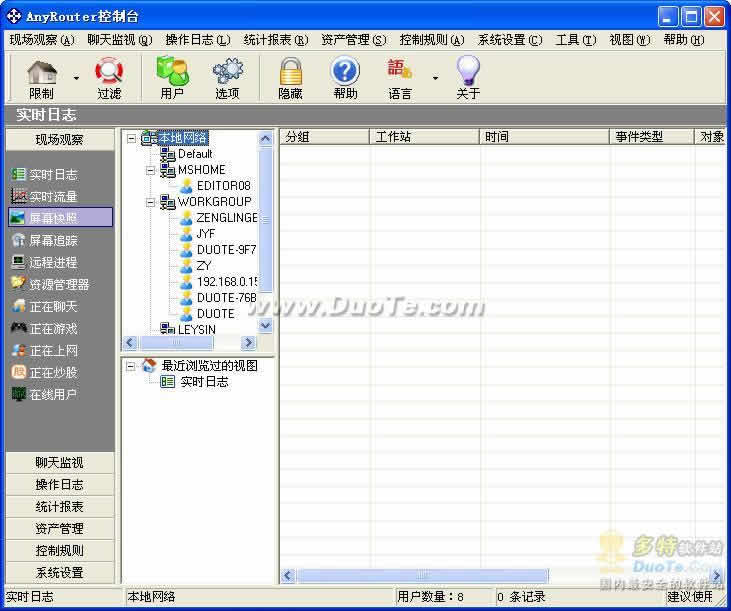This screenshot has height=611, width=731.
Task: Click the tree's horizontal scrollbar thumb
Action: [x=176, y=343]
